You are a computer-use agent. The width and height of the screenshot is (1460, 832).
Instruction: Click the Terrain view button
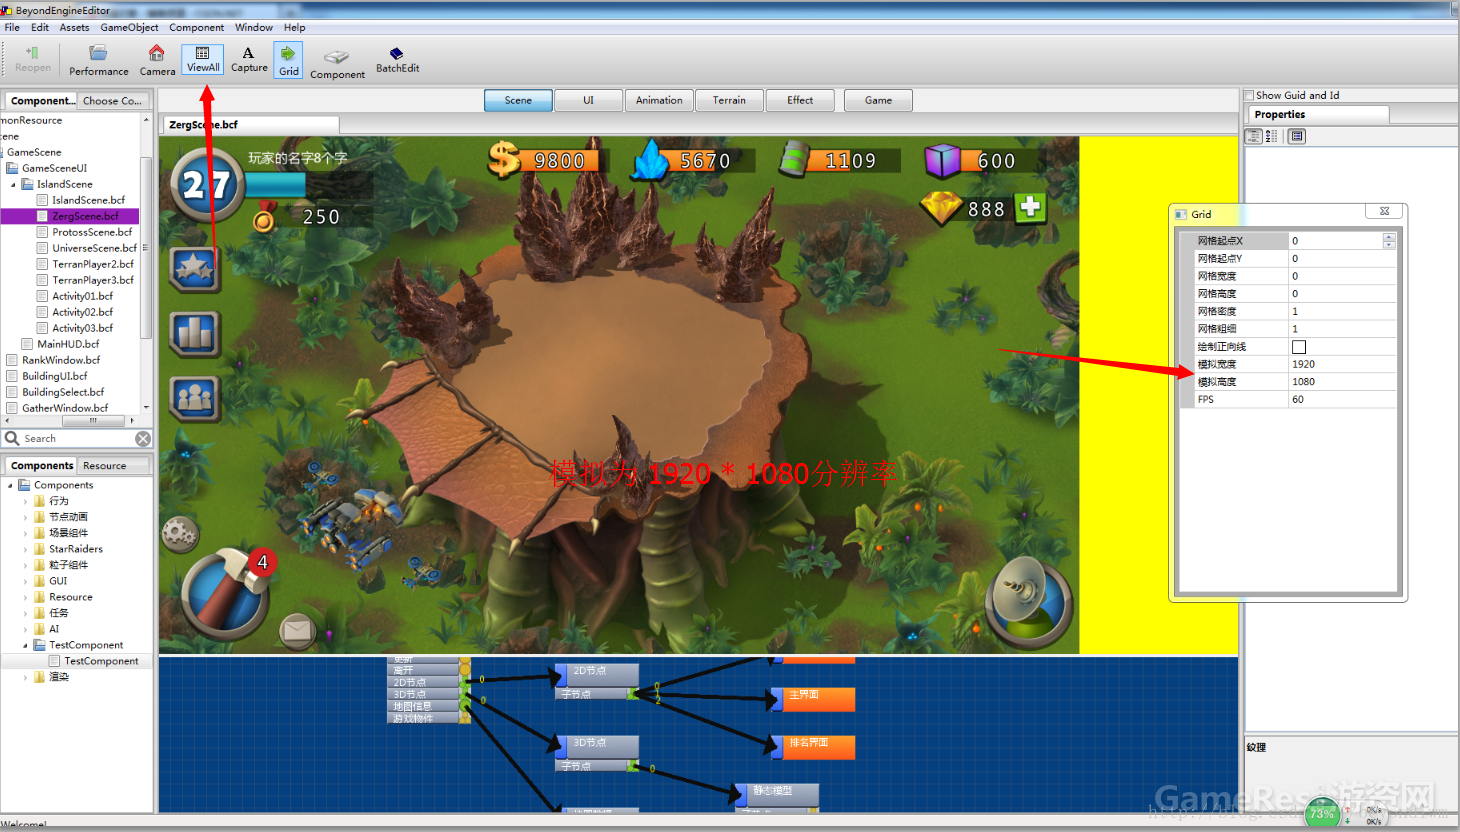tap(729, 100)
